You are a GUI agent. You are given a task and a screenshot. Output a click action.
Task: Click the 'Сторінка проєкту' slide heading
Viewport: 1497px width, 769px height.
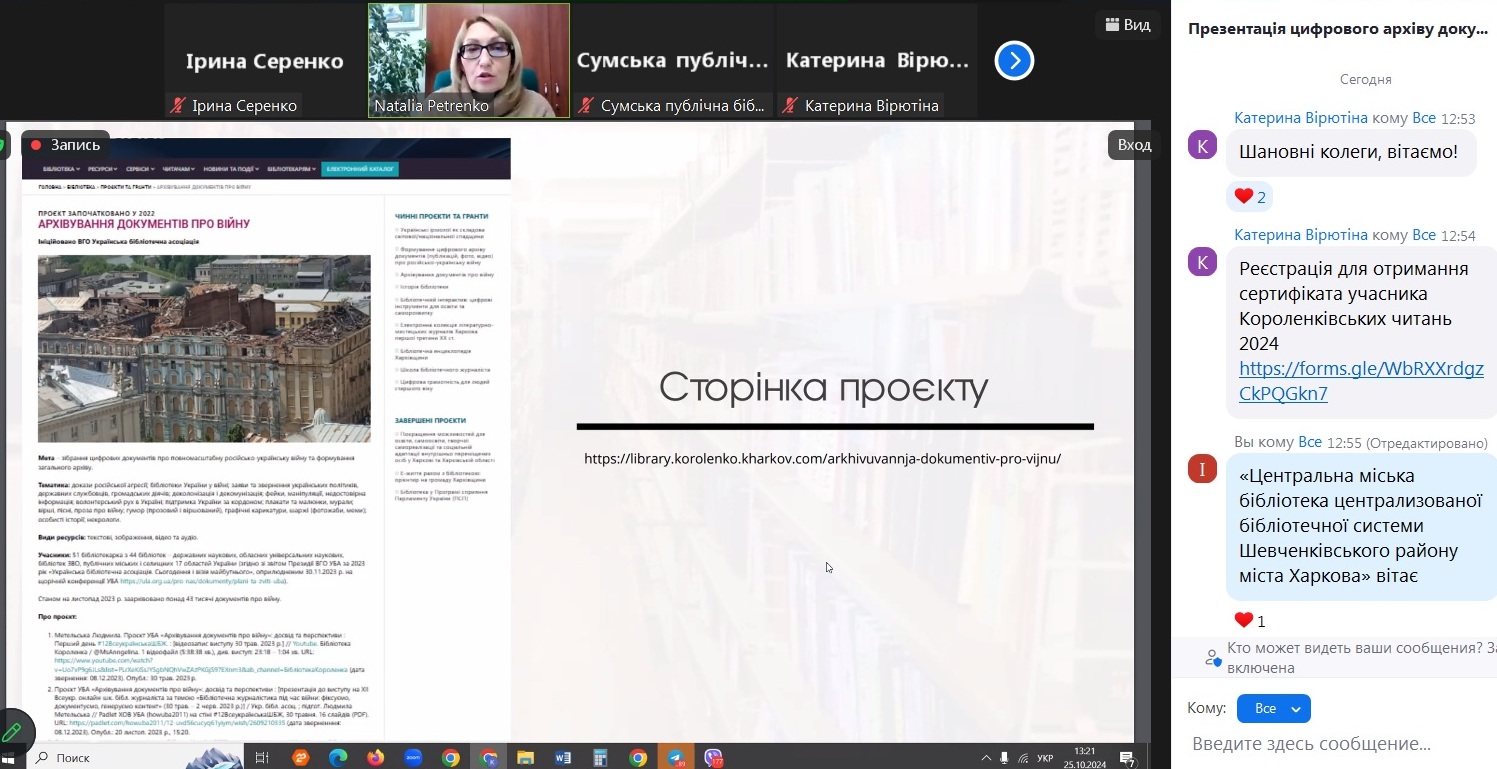coord(824,388)
